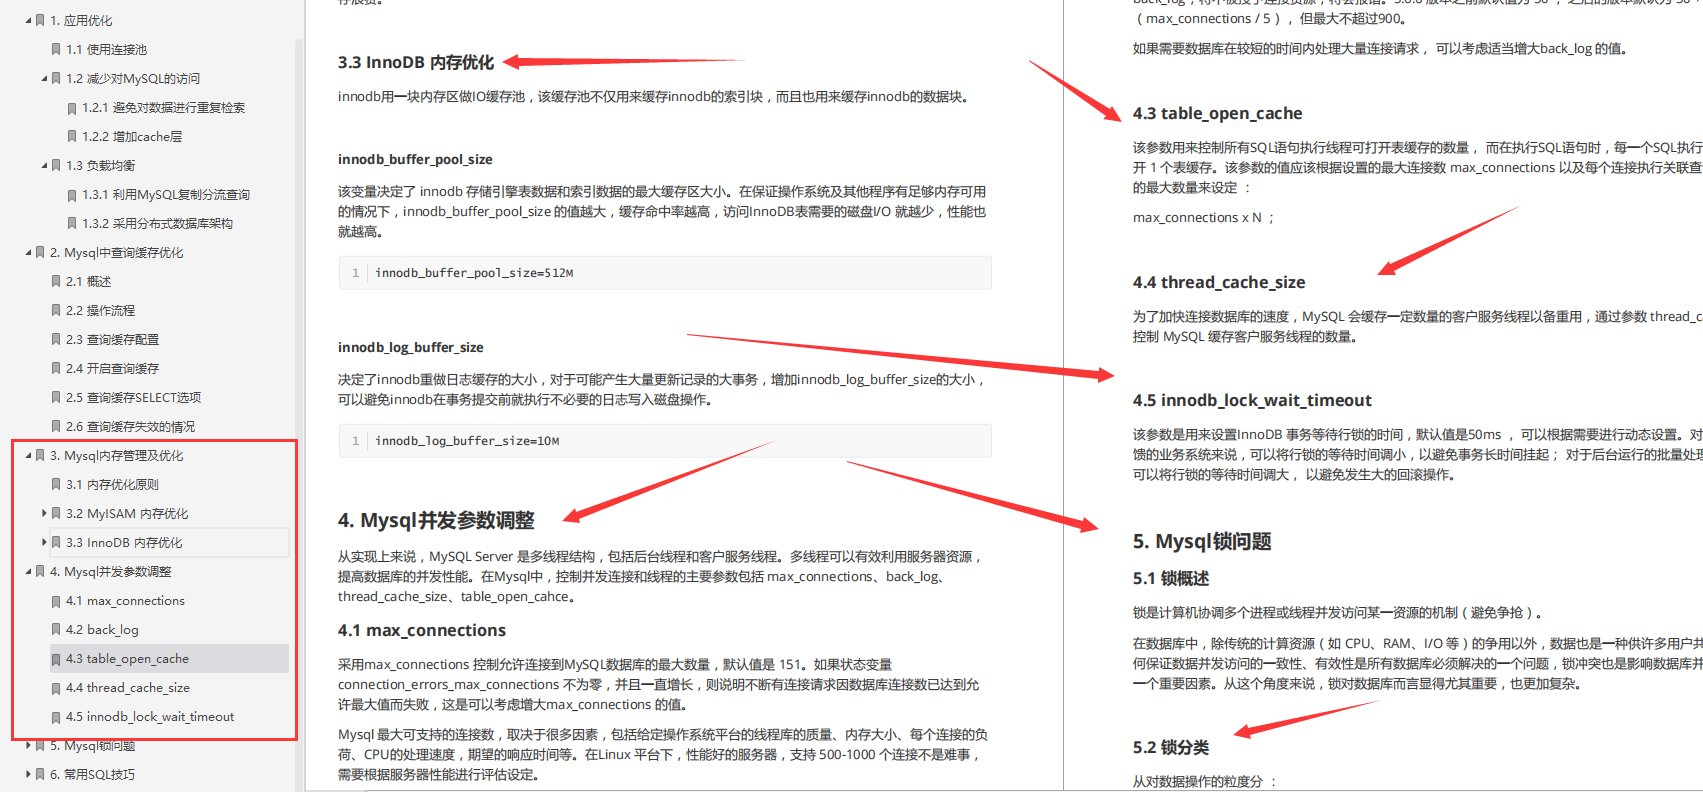The width and height of the screenshot is (1703, 792).
Task: Click bookmark icon beside '4.3 table_open_cache'
Action: click(56, 658)
